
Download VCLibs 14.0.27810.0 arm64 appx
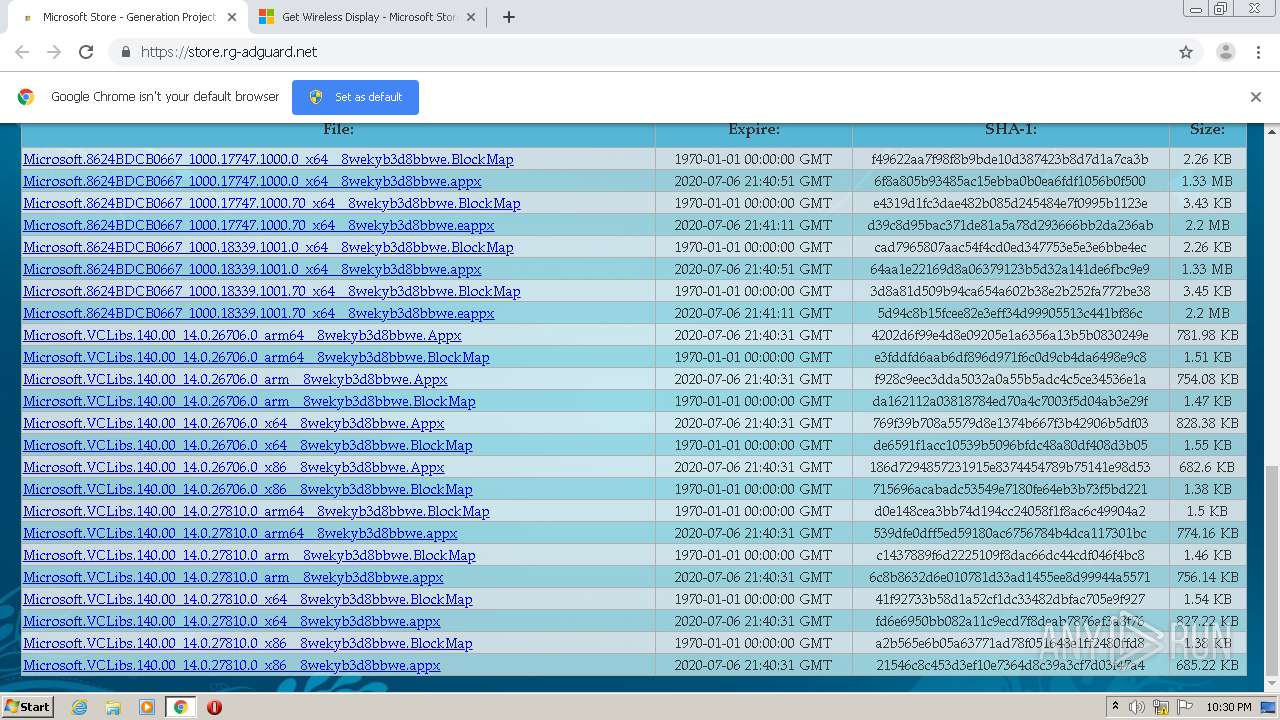(240, 533)
